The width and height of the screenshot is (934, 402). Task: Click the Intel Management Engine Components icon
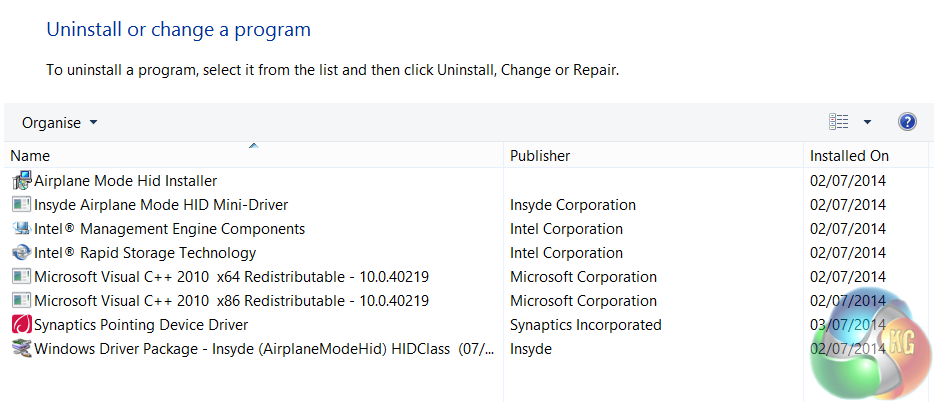click(x=21, y=229)
